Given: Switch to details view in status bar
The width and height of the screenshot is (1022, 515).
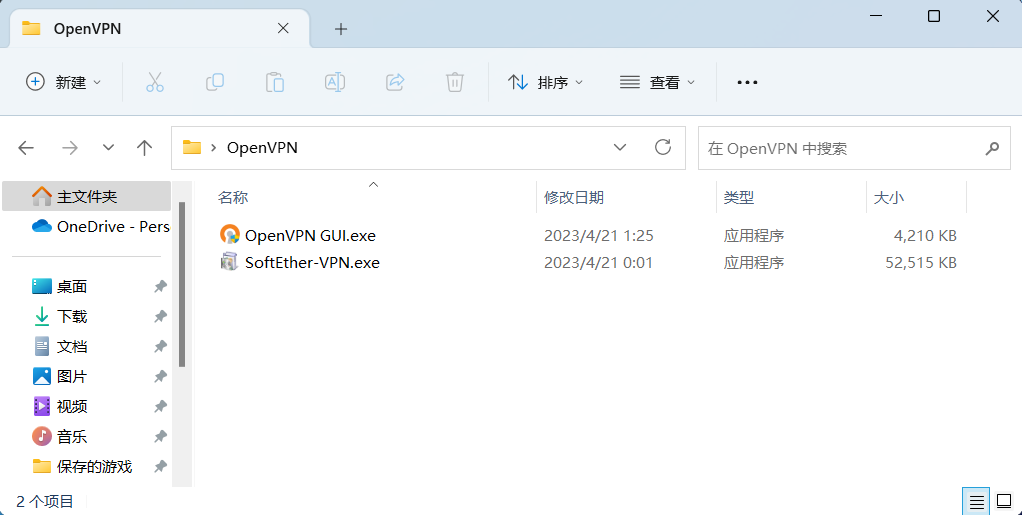Looking at the screenshot, I should [976, 501].
